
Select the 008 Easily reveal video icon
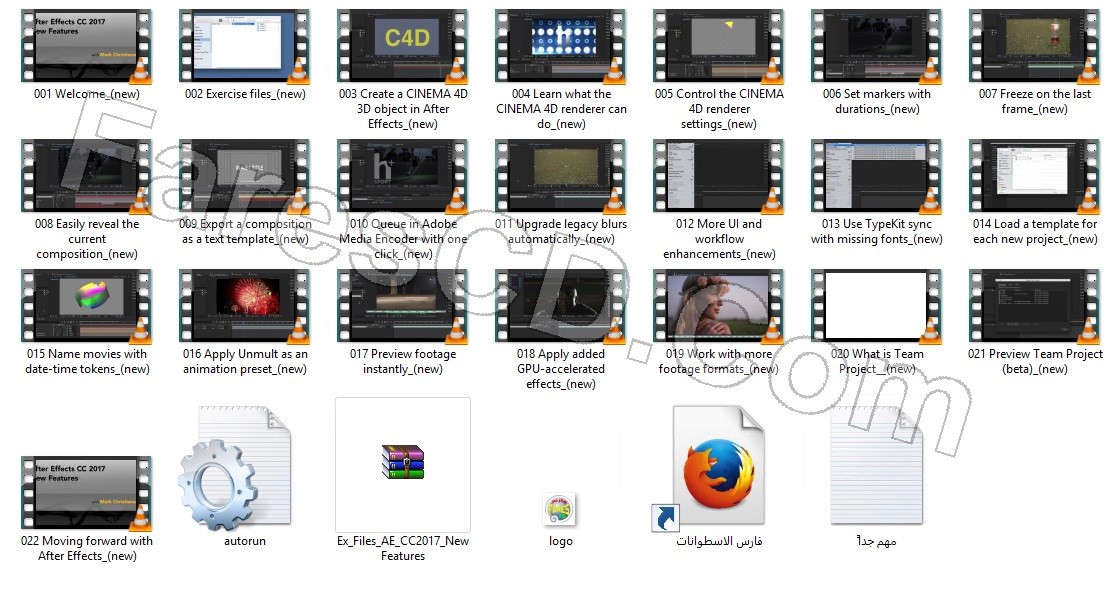(86, 176)
